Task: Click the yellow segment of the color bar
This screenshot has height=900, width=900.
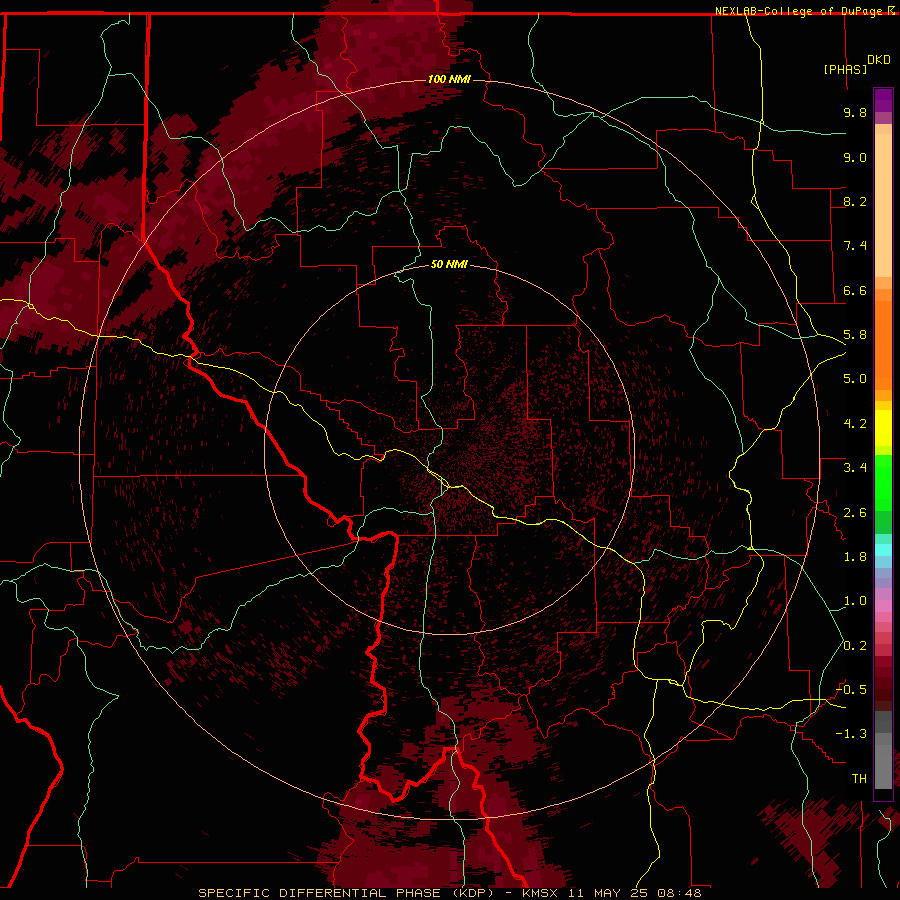Action: 883,428
